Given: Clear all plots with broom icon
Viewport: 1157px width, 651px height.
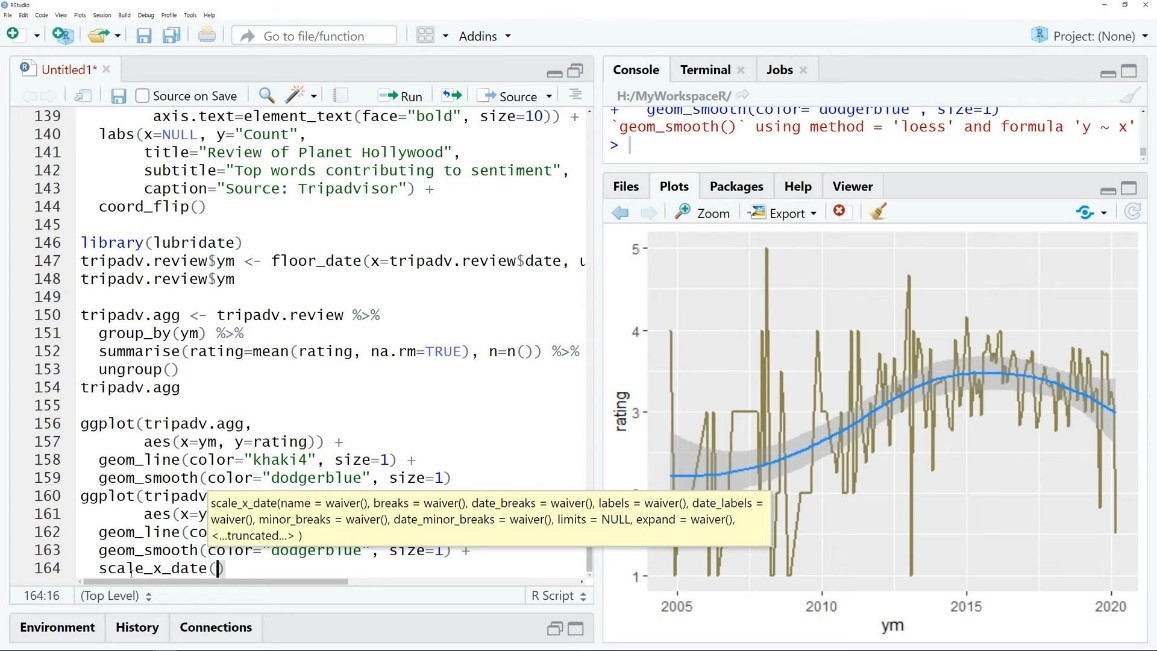Looking at the screenshot, I should (878, 212).
